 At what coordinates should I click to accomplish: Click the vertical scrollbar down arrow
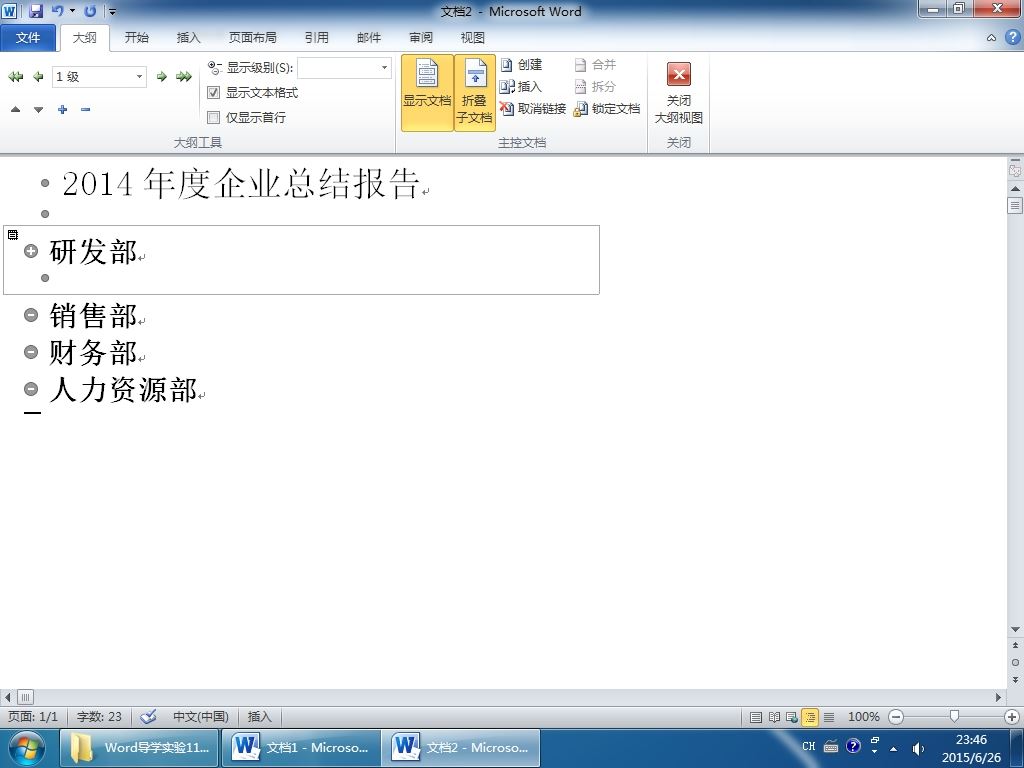click(1015, 630)
